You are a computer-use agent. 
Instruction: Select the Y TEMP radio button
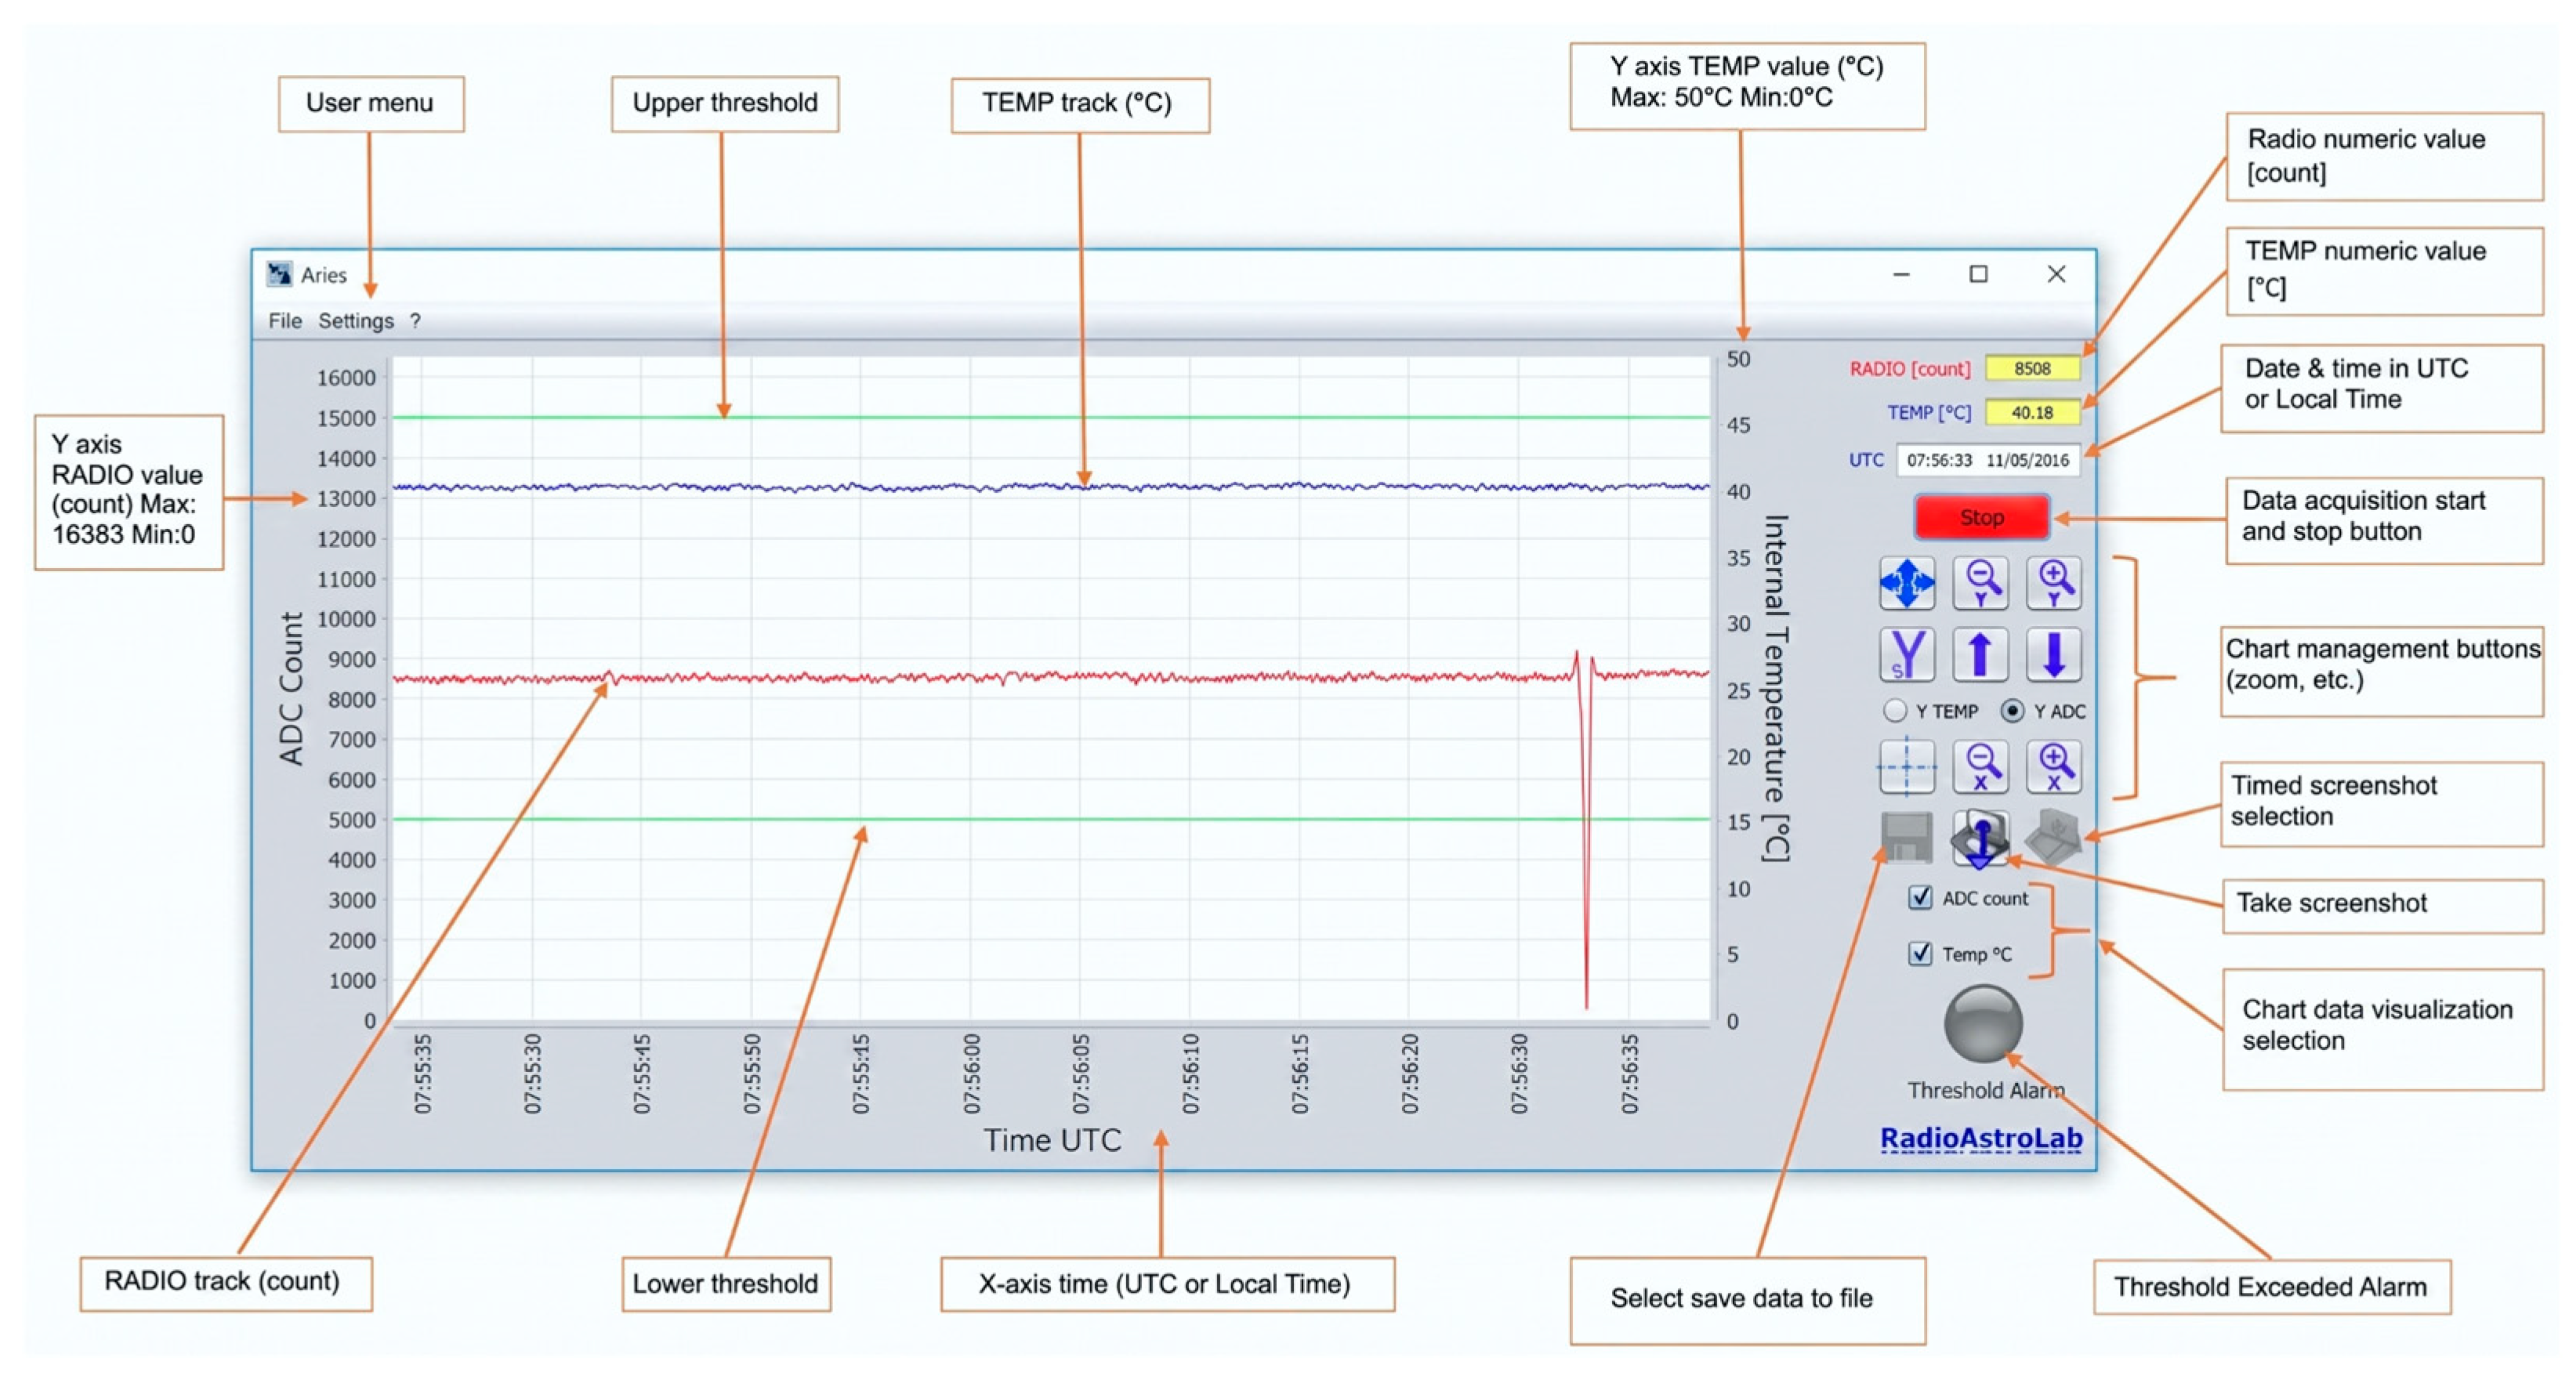pos(1895,711)
